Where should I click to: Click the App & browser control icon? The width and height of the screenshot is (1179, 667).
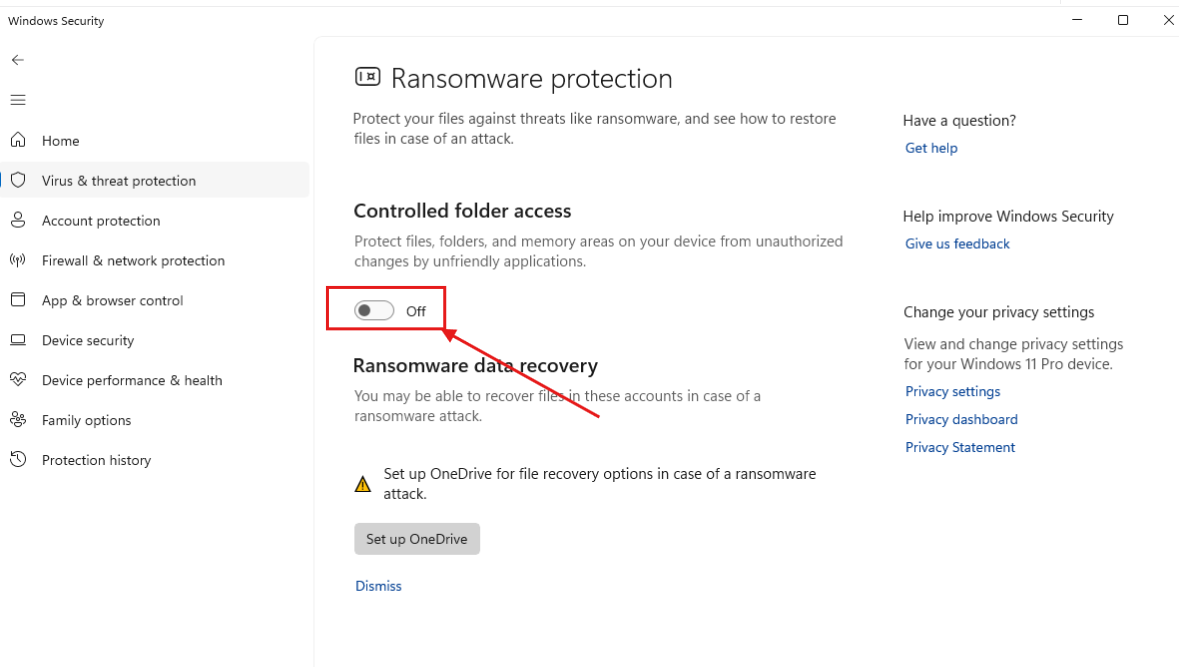point(18,300)
